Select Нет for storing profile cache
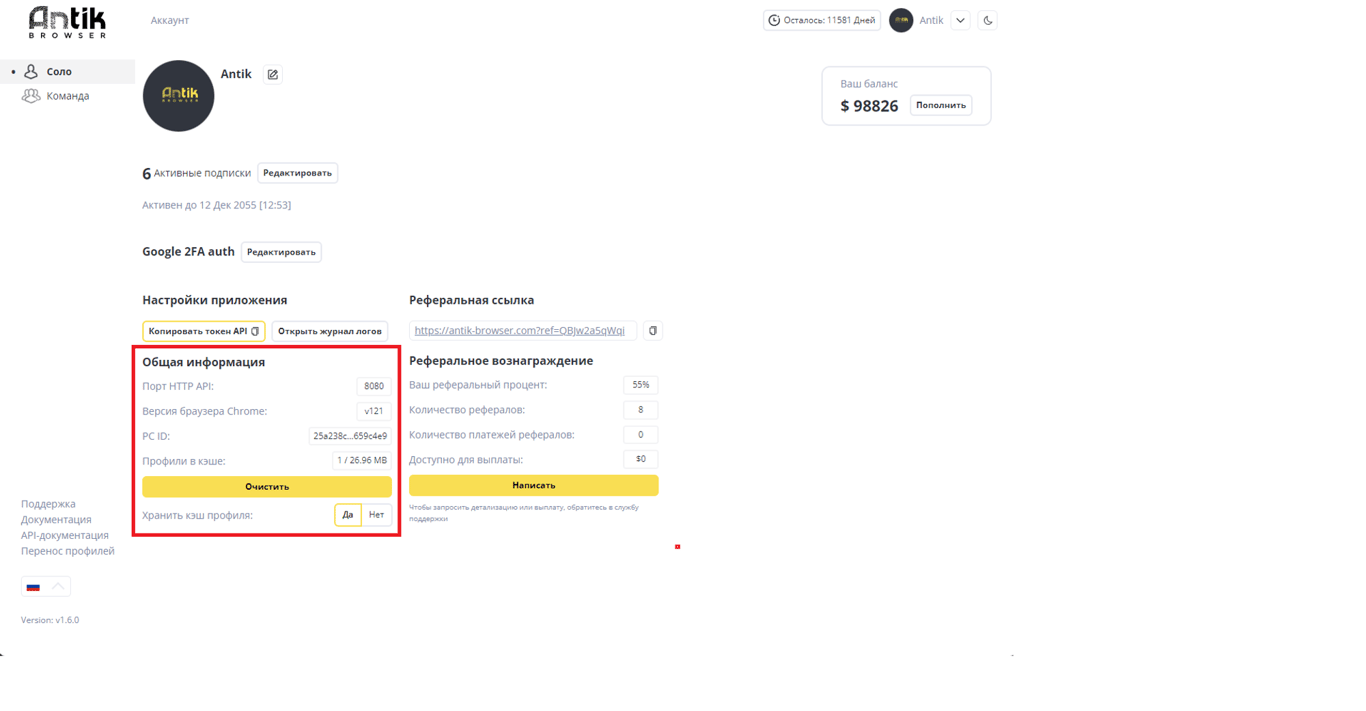The height and width of the screenshot is (711, 1366). pyautogui.click(x=376, y=515)
